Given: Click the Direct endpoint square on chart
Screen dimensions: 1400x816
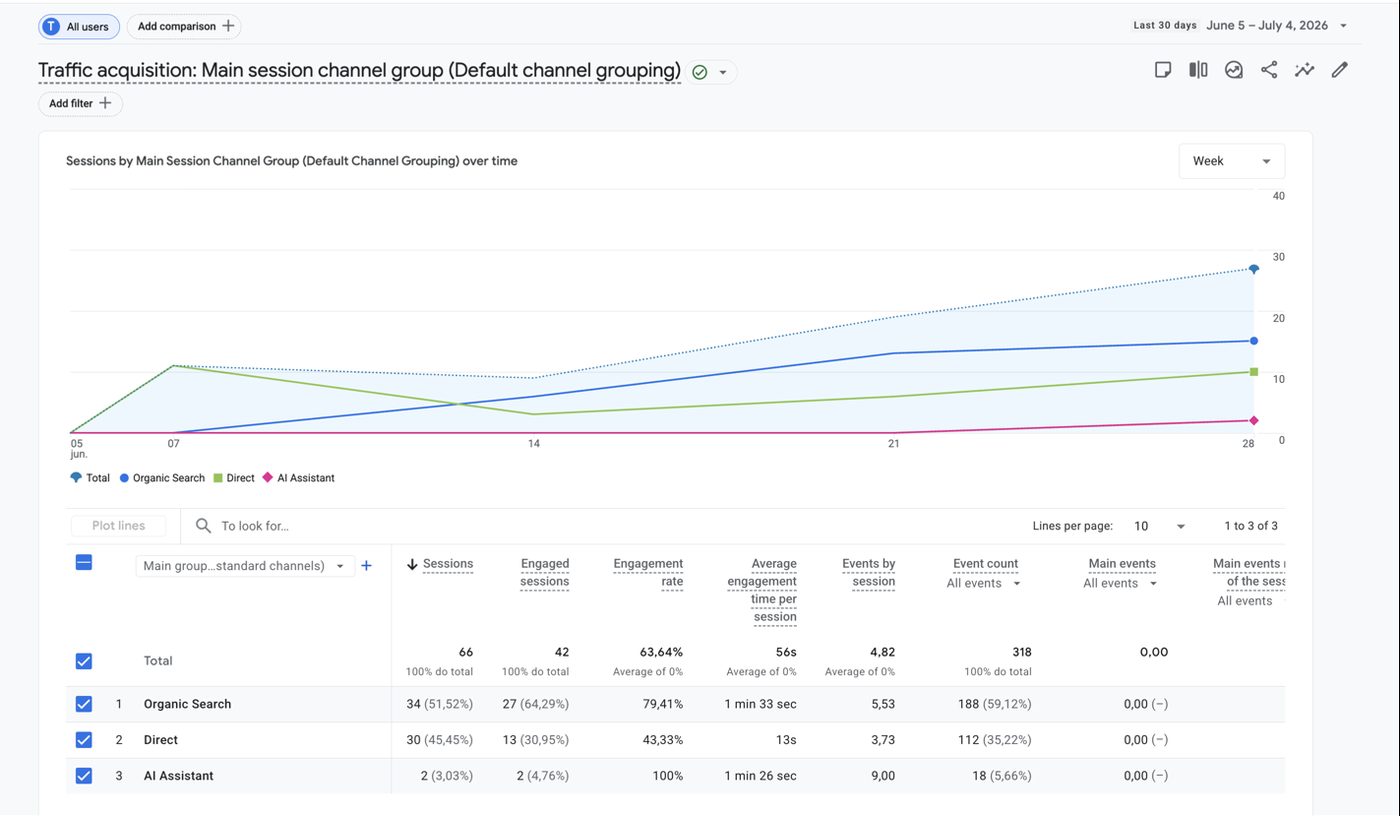Looking at the screenshot, I should [x=1254, y=372].
